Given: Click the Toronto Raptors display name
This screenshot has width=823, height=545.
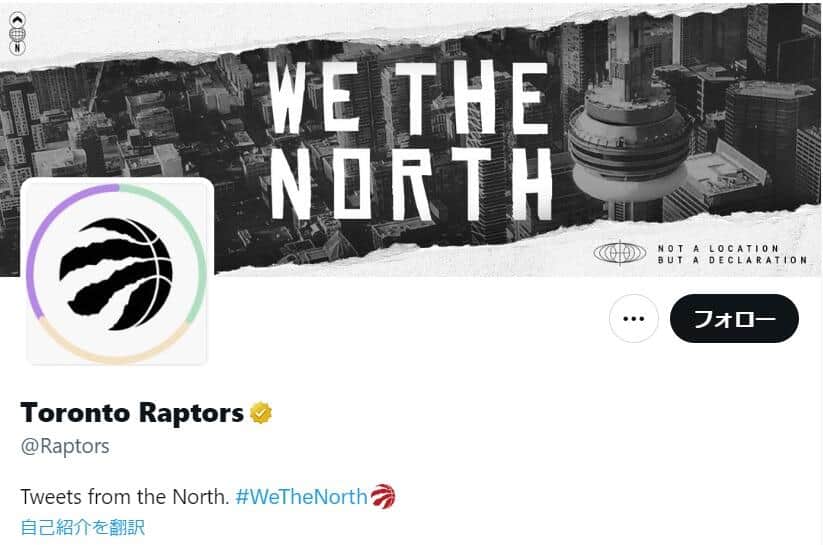Looking at the screenshot, I should pyautogui.click(x=132, y=413).
